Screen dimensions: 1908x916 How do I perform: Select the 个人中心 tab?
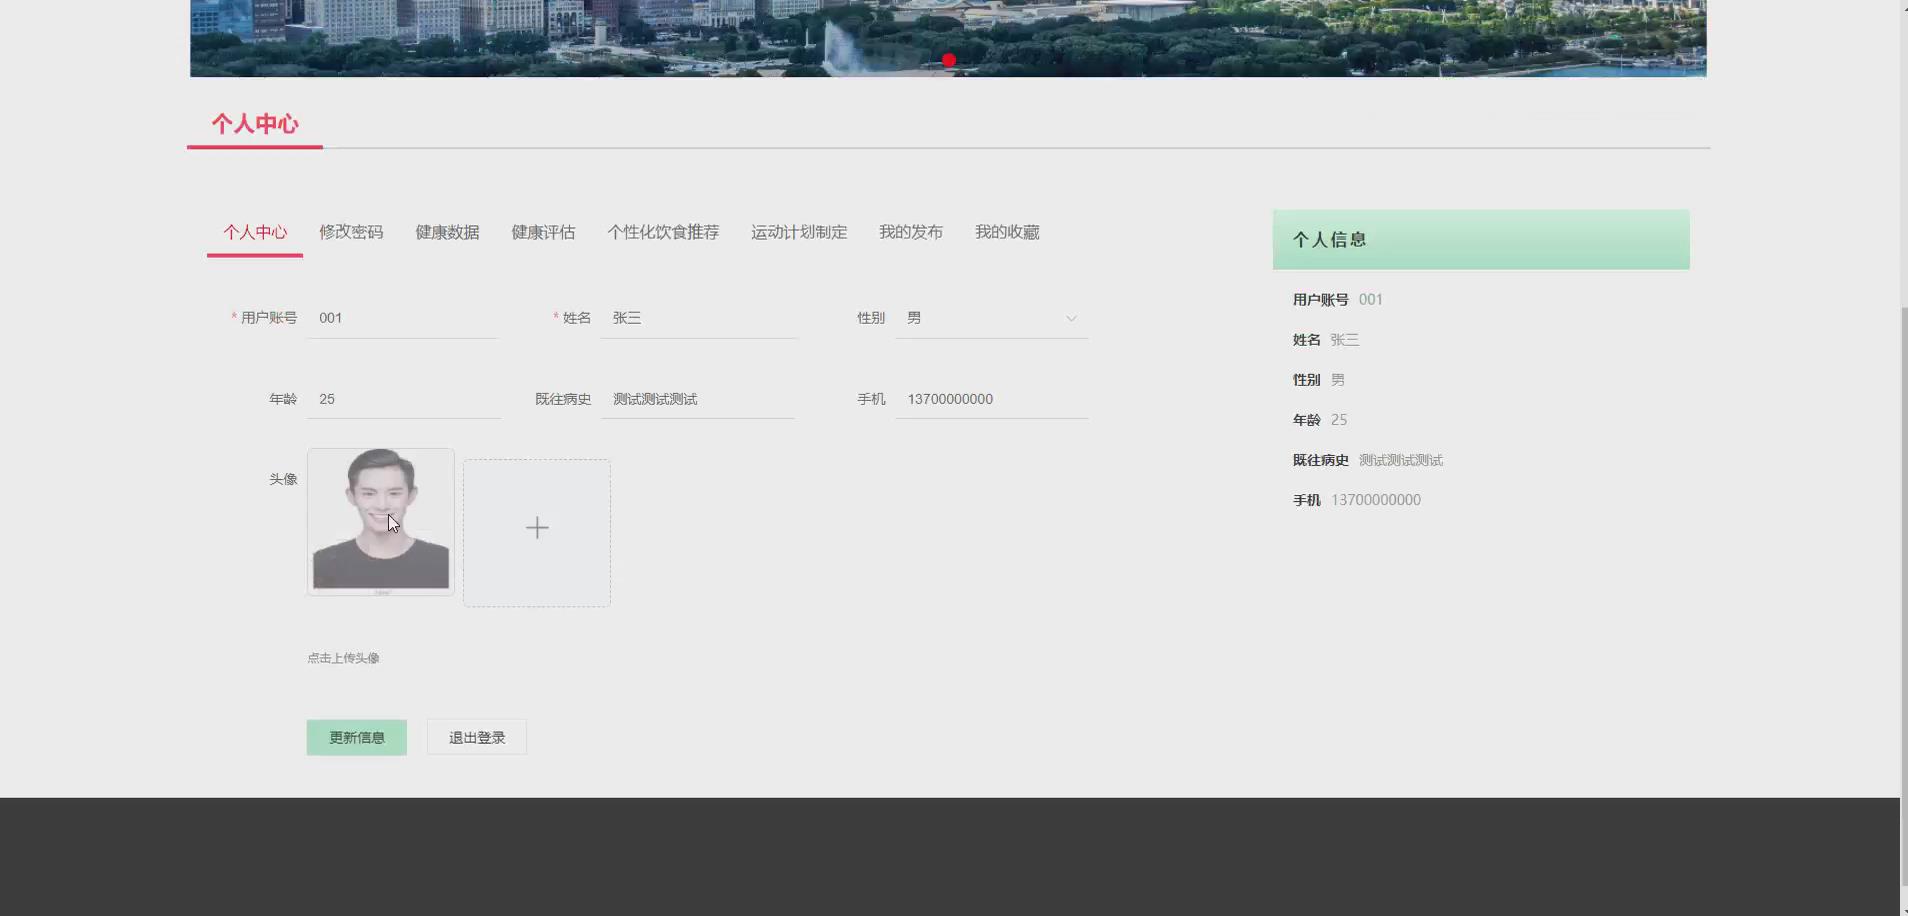tap(254, 232)
